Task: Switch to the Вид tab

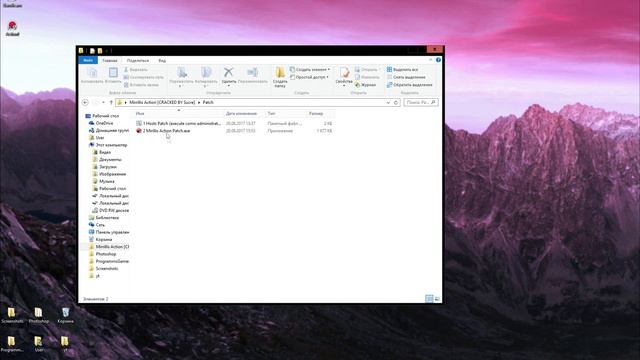Action: [162, 60]
